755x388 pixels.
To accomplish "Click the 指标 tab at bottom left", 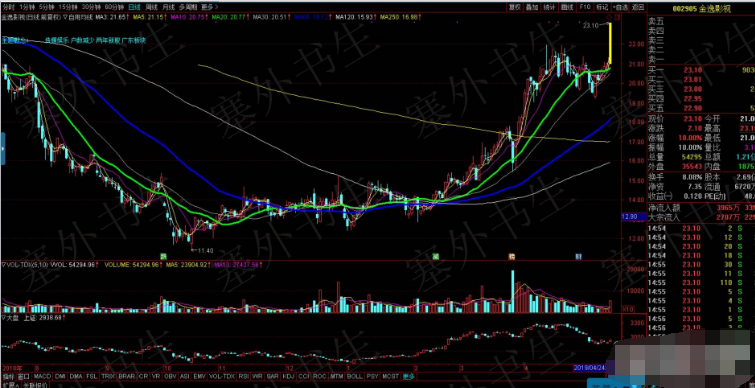I will (8, 376).
